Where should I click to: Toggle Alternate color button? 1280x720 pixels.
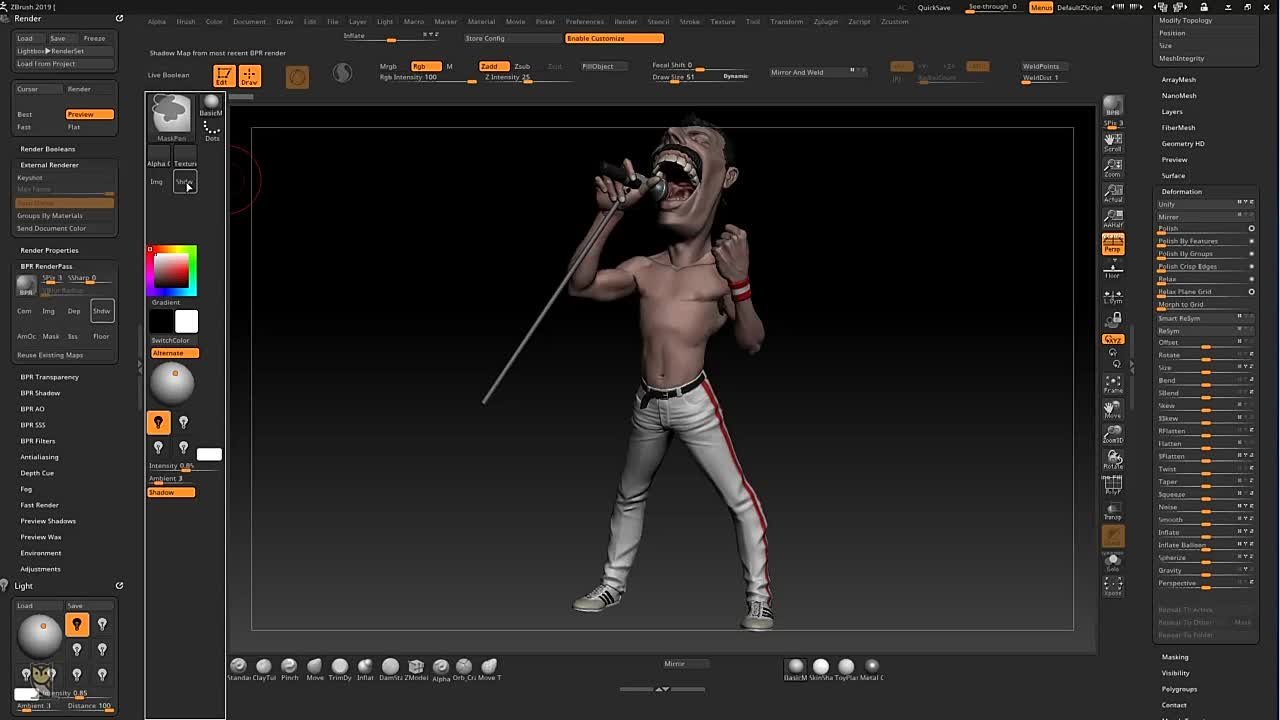[x=174, y=353]
